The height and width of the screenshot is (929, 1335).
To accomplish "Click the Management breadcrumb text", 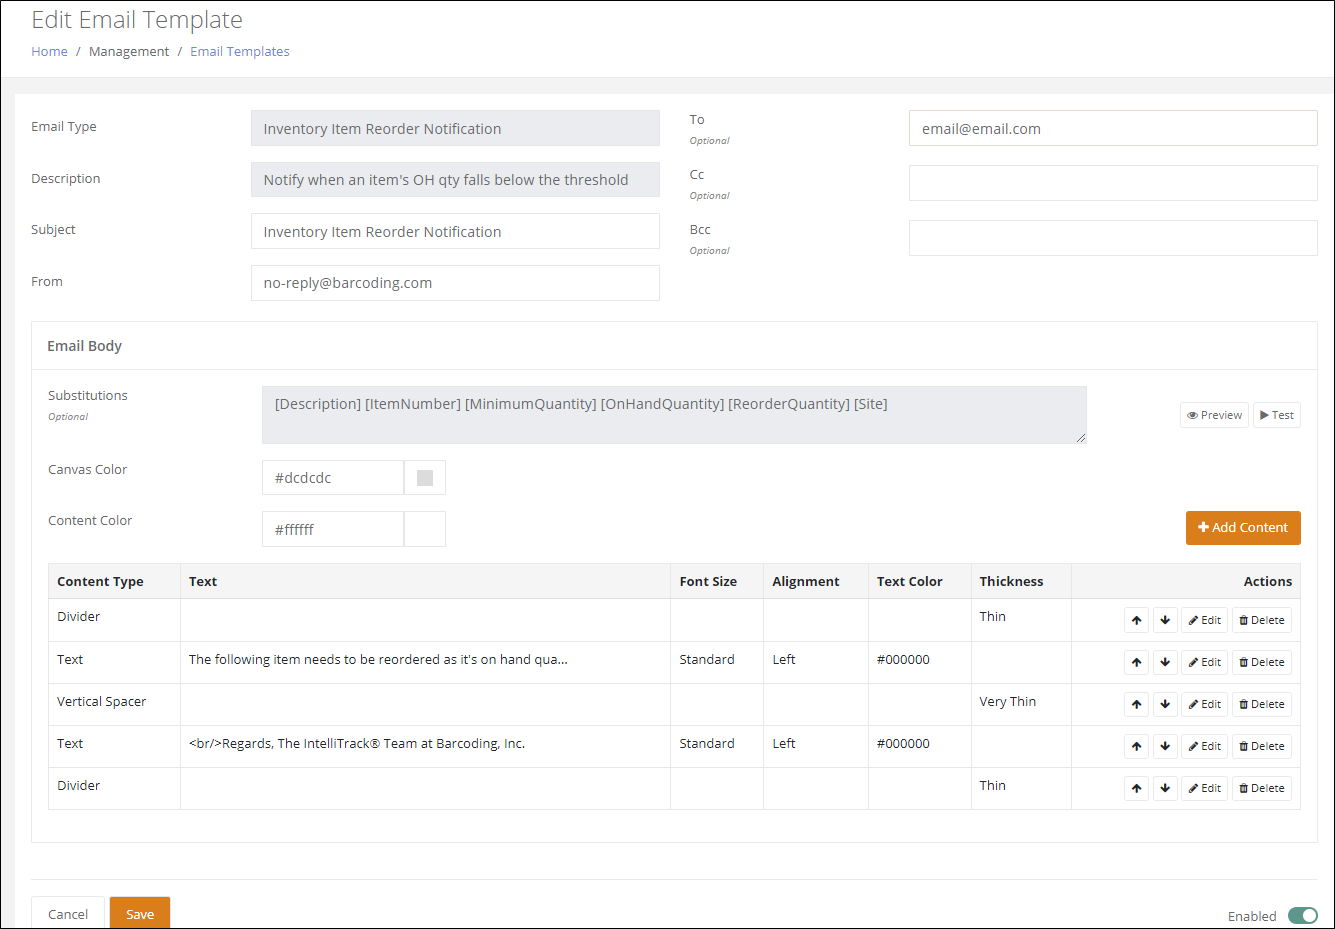I will coord(129,51).
